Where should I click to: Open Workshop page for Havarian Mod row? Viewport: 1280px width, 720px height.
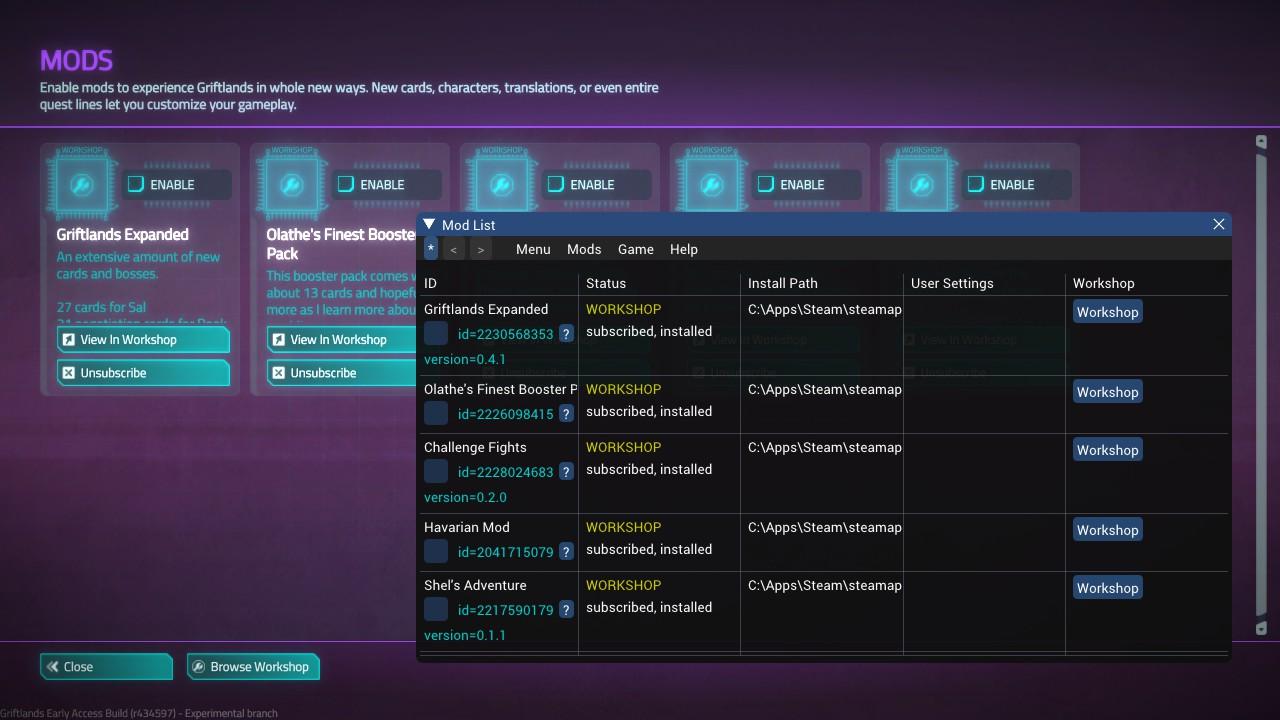click(x=1107, y=530)
